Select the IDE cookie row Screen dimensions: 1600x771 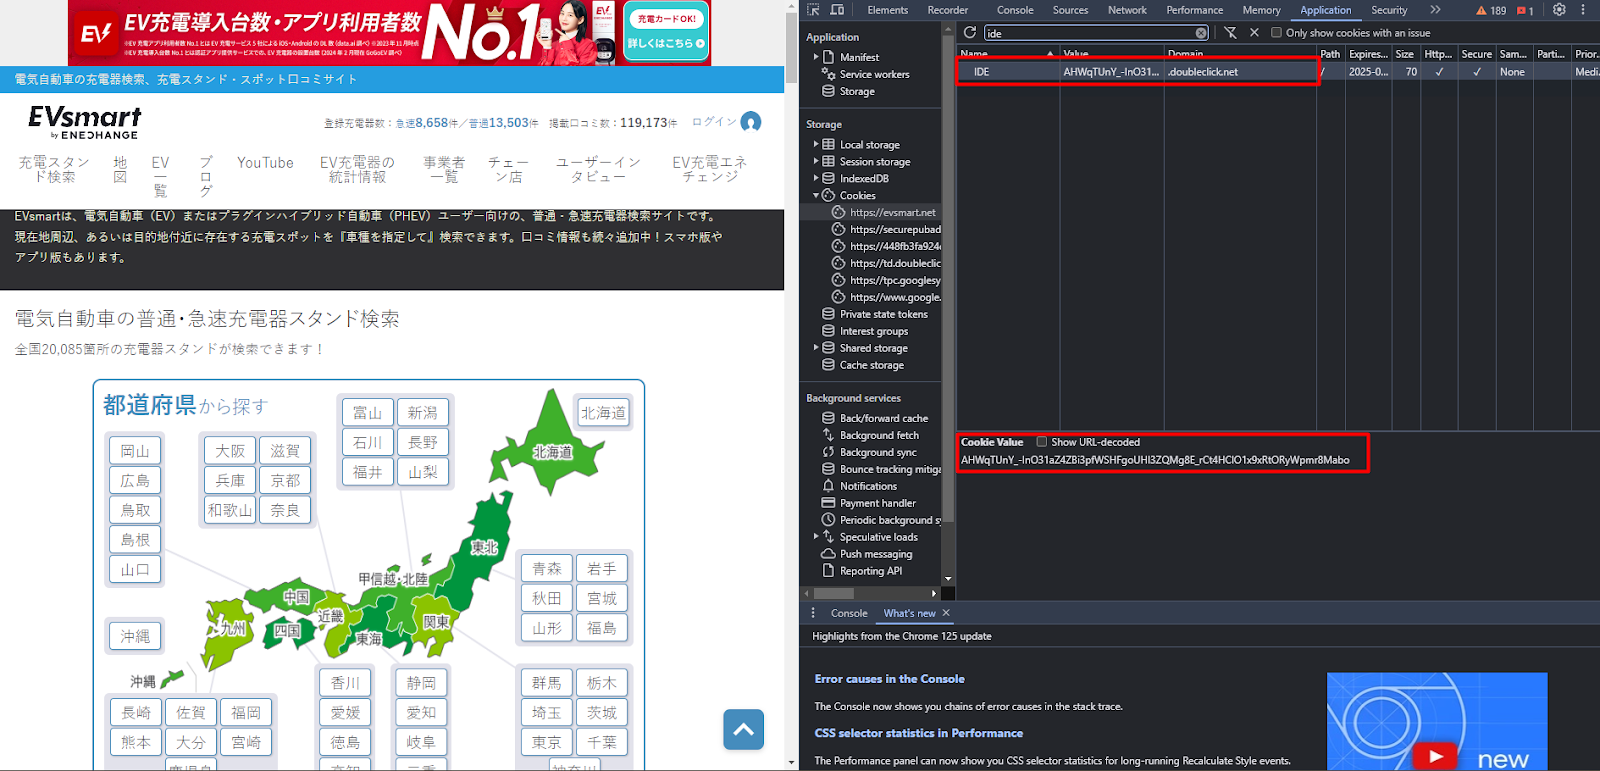(1278, 72)
